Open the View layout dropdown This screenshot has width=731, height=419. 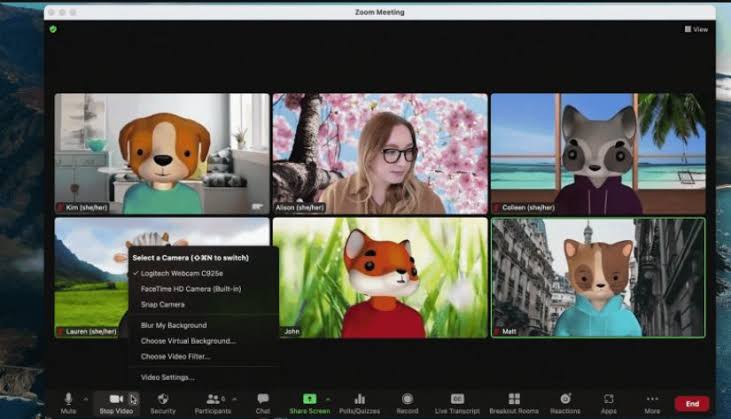(697, 29)
